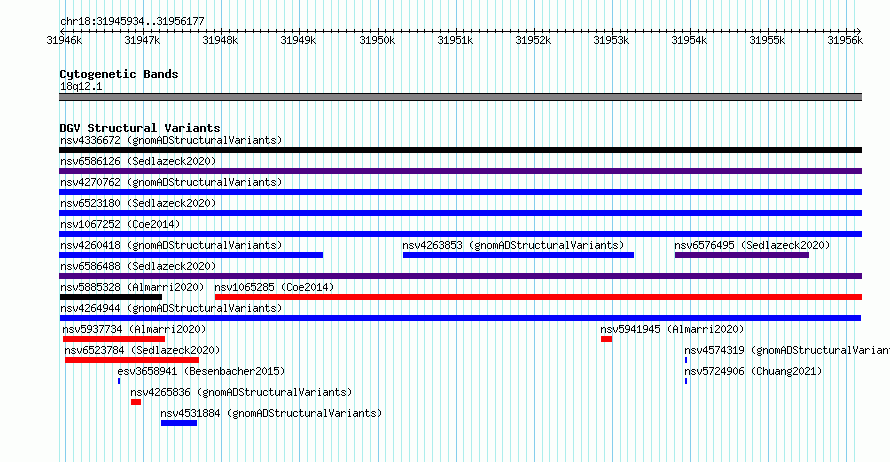Open the nsv5937734 (Almarri2020) label
The image size is (890, 462).
coord(135,329)
